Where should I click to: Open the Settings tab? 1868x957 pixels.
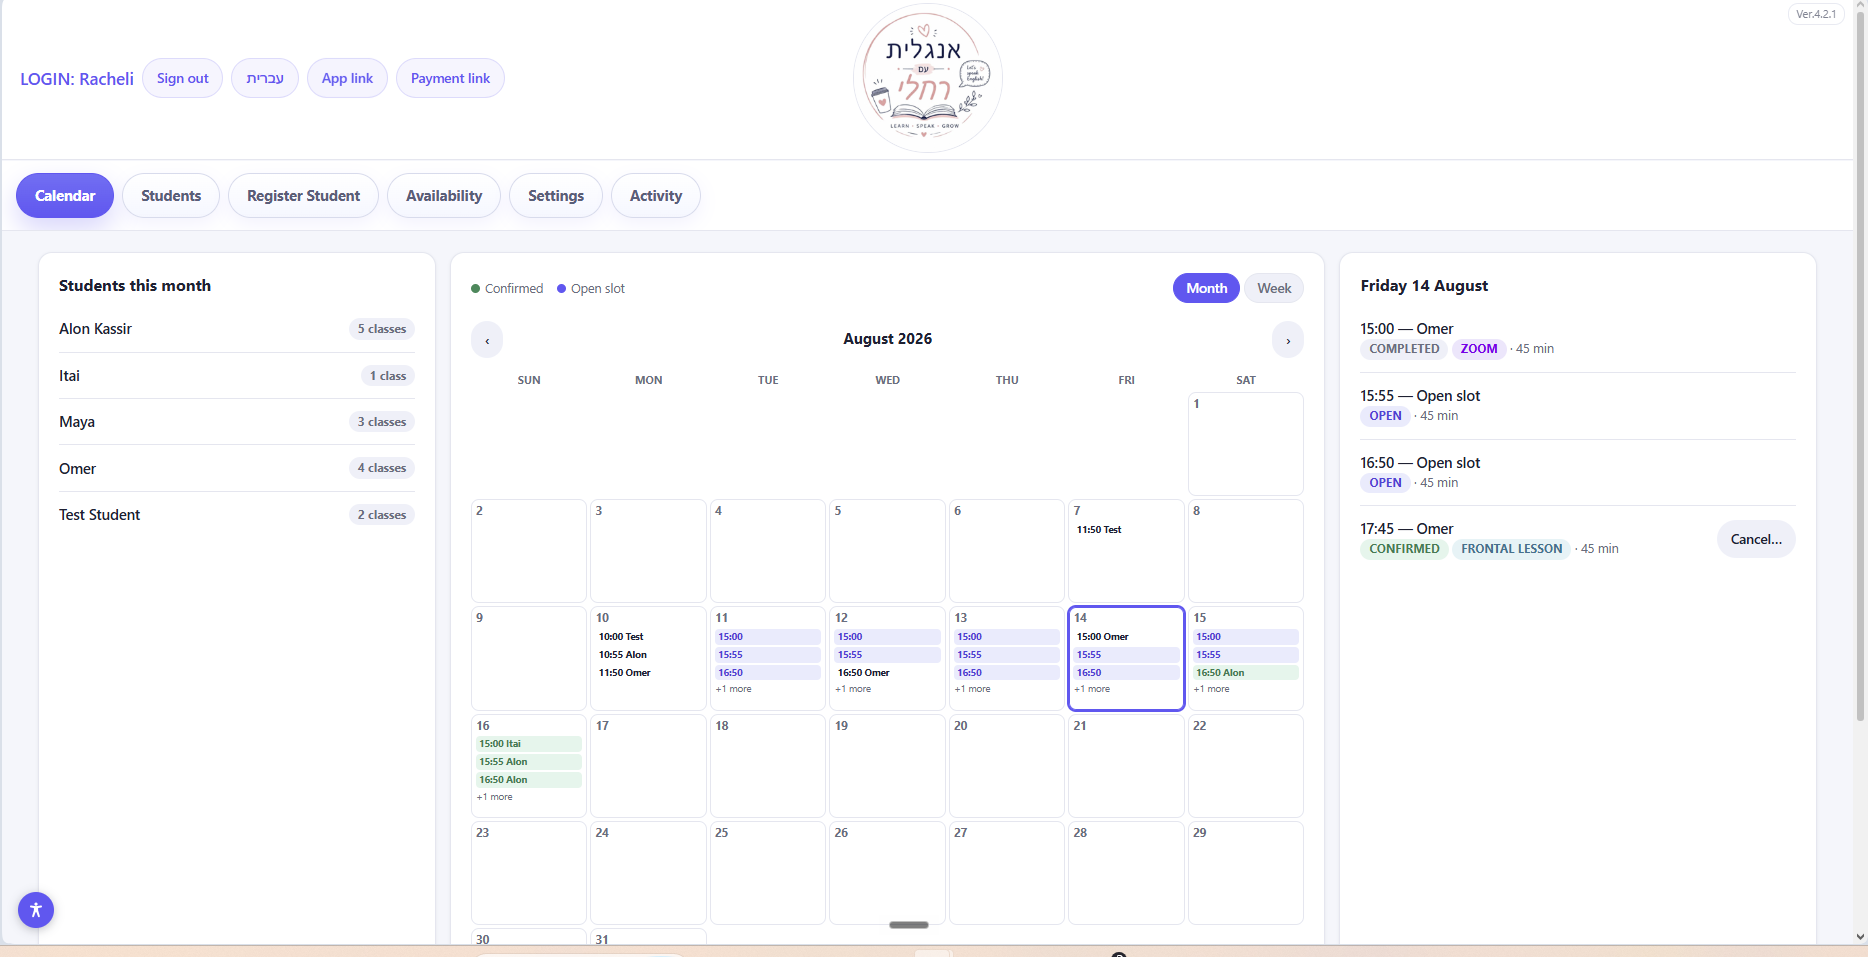click(556, 196)
